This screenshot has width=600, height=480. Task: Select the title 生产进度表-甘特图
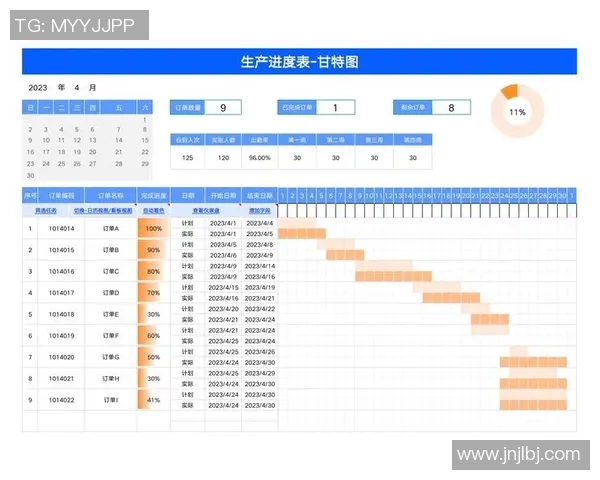click(299, 62)
